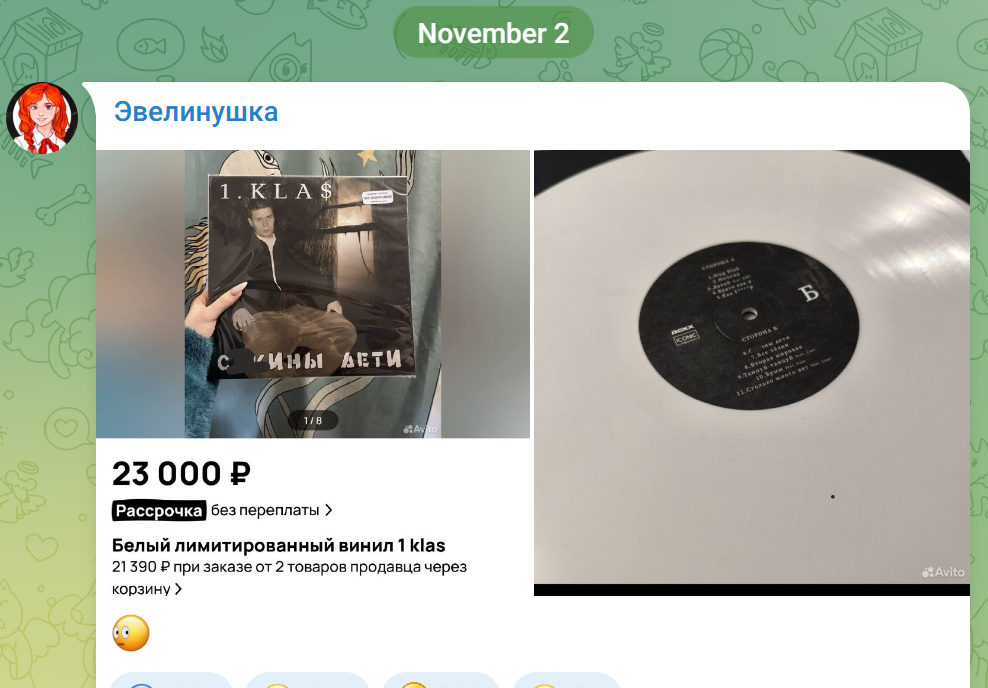Open sender name Эвелинушка
Viewport: 988px width, 688px height.
click(196, 112)
